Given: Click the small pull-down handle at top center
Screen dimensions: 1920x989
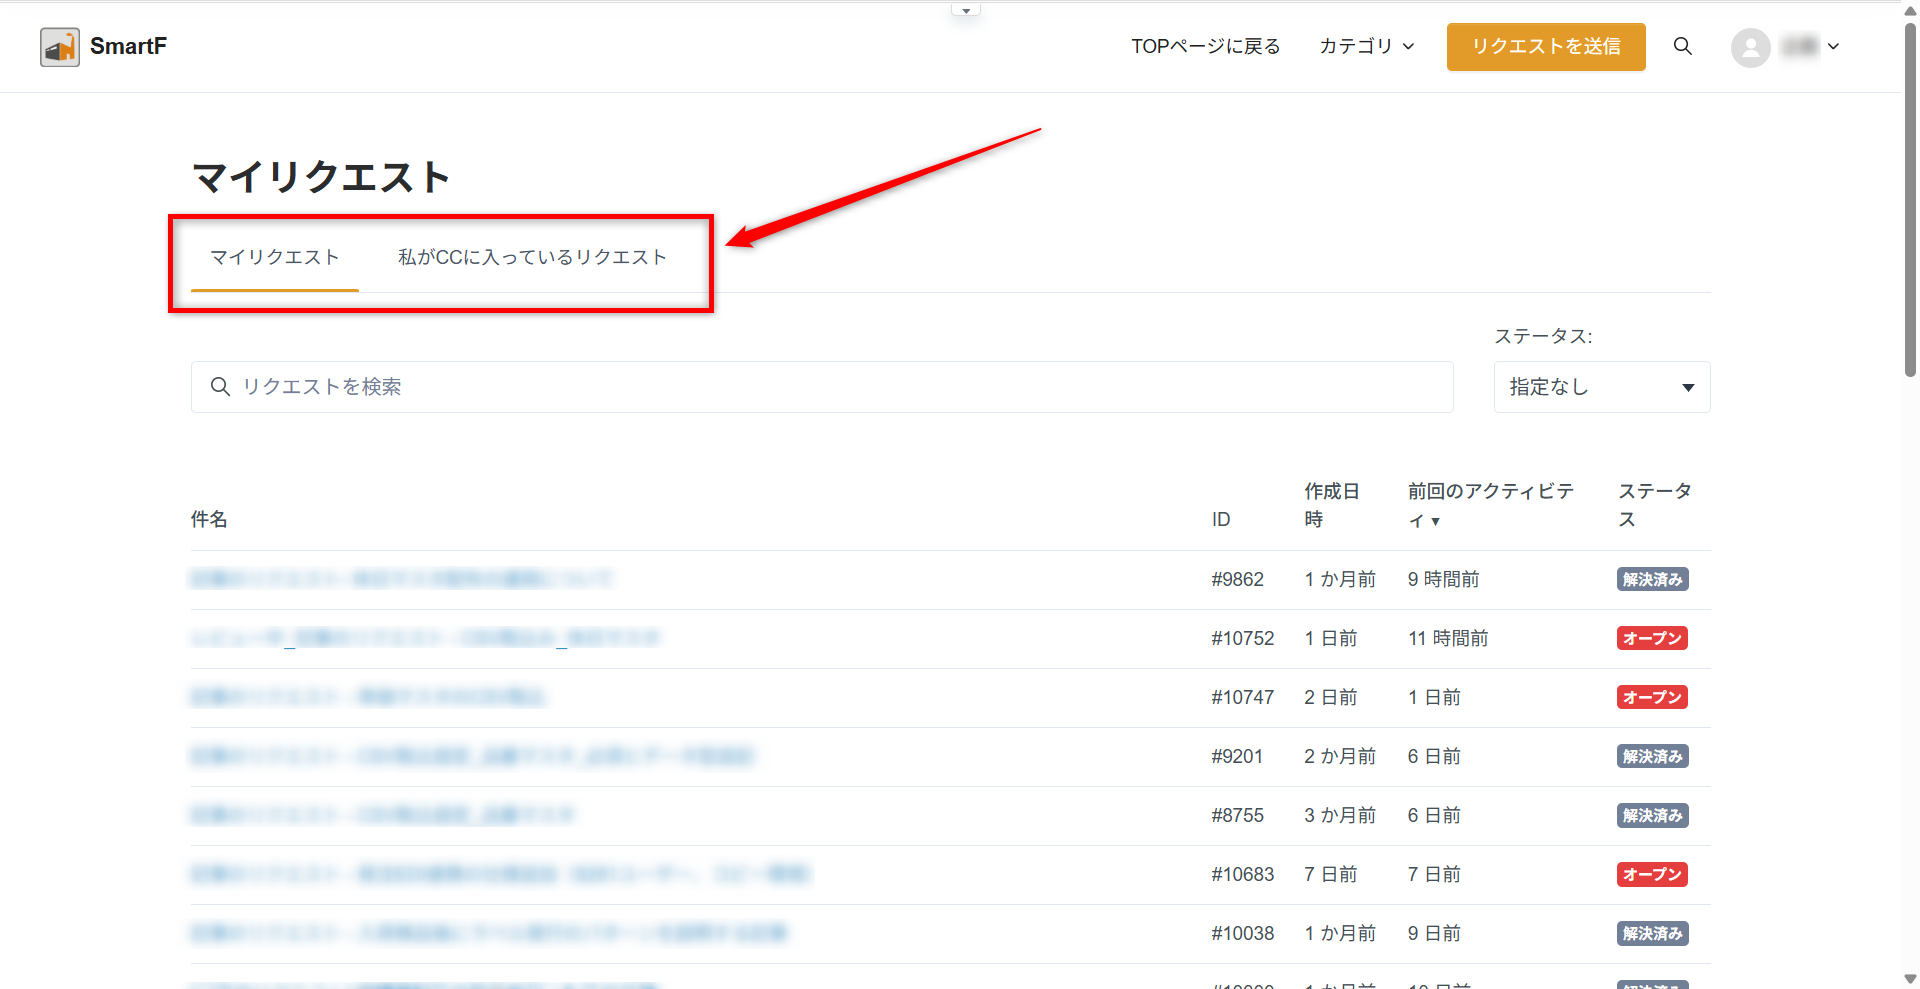Looking at the screenshot, I should point(966,11).
